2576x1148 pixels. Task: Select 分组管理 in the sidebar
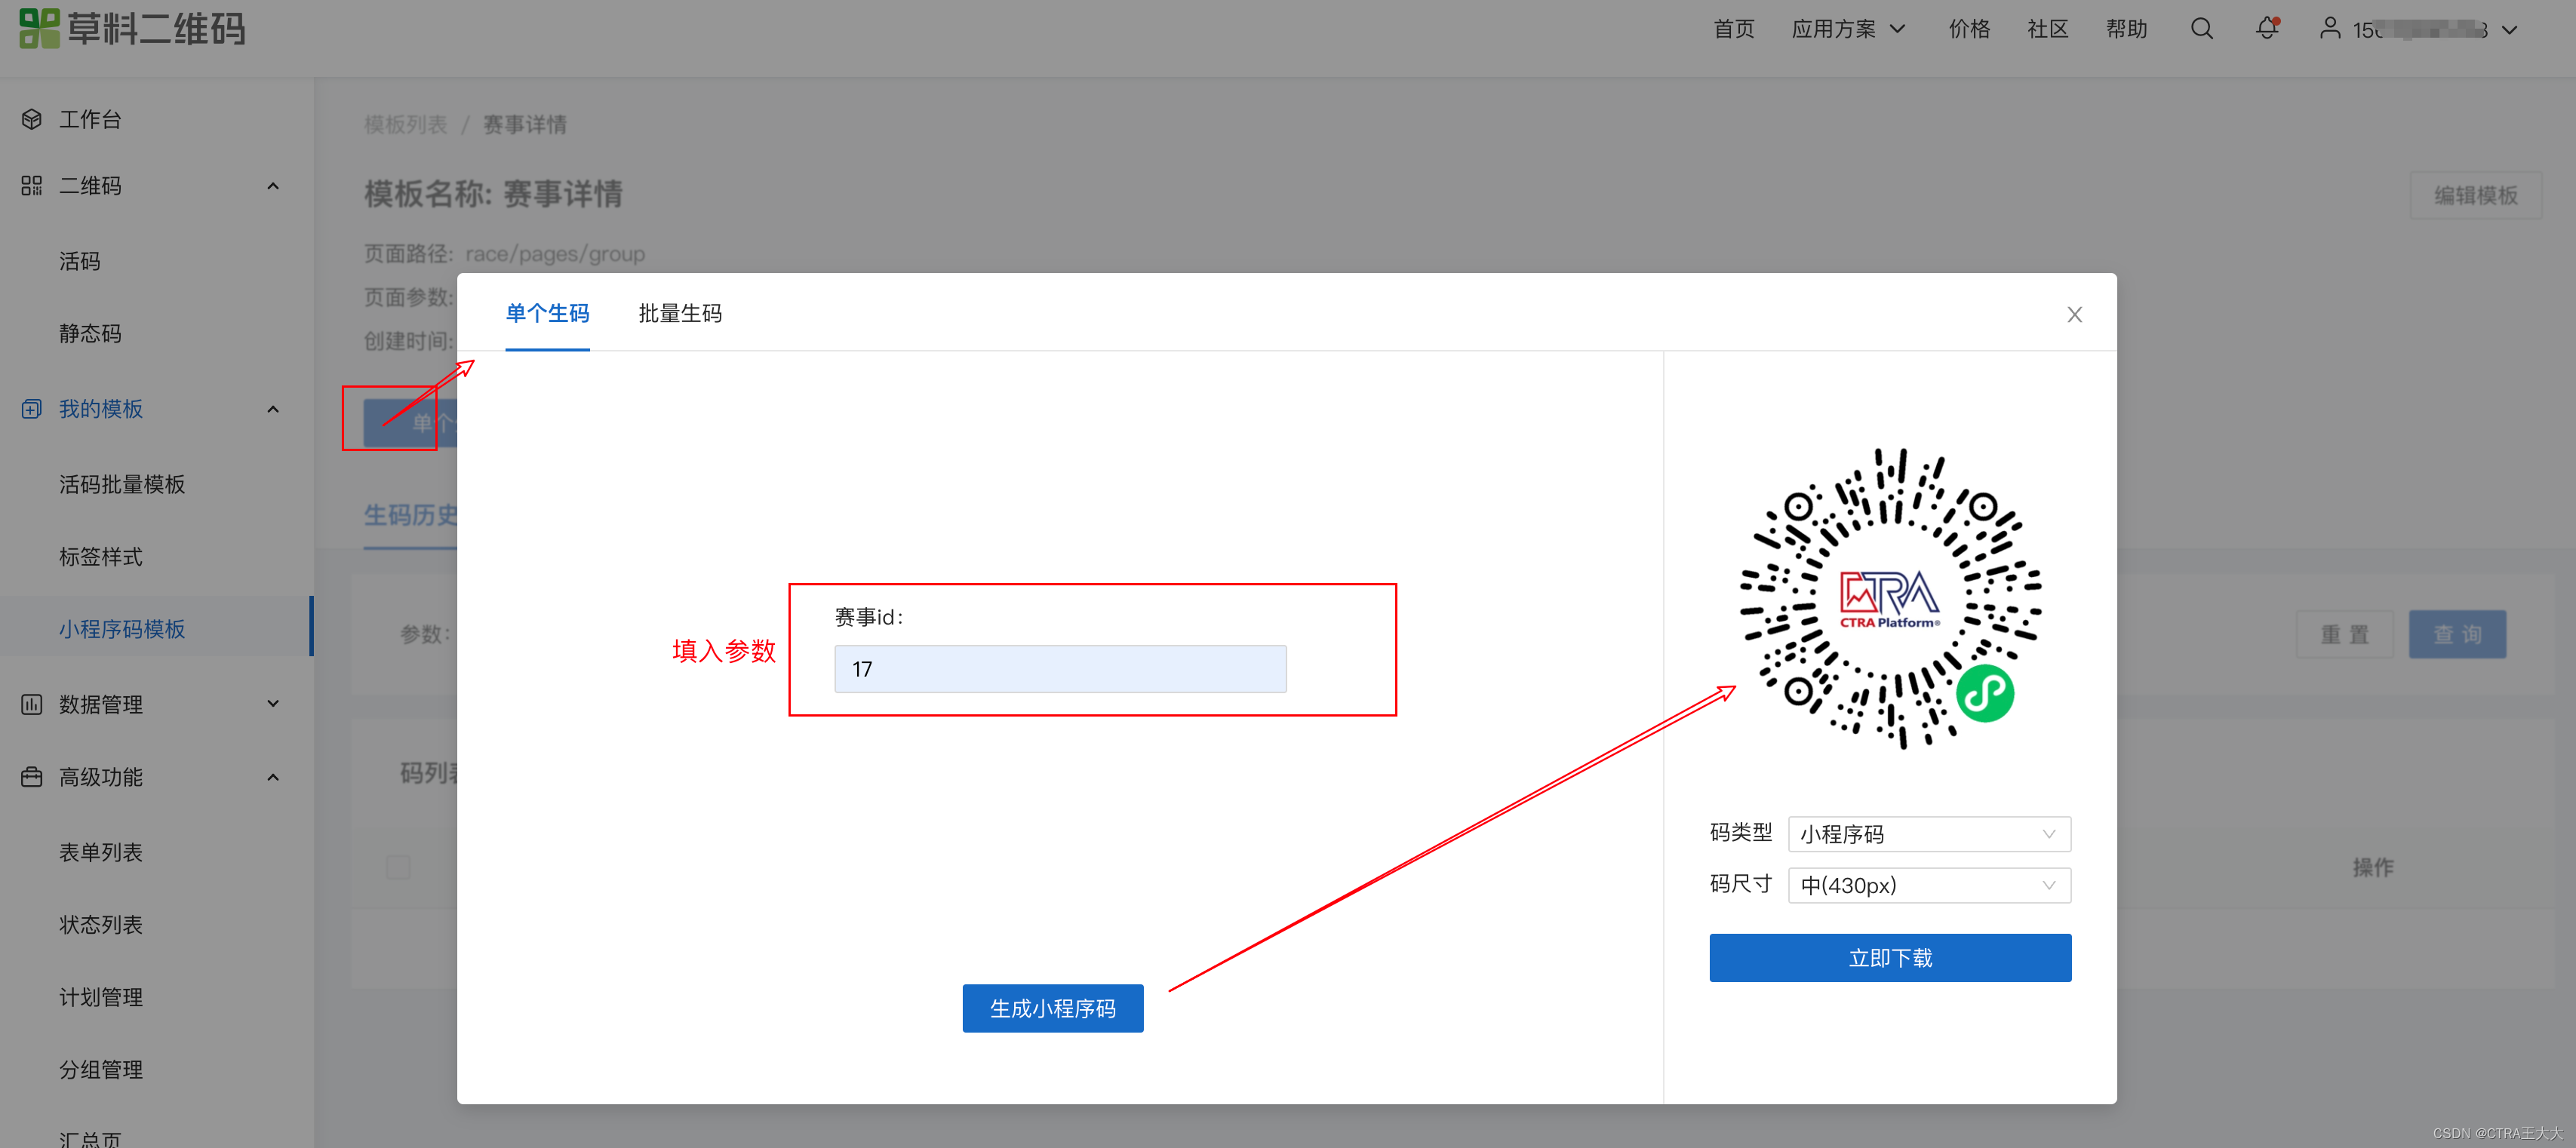[x=100, y=1069]
